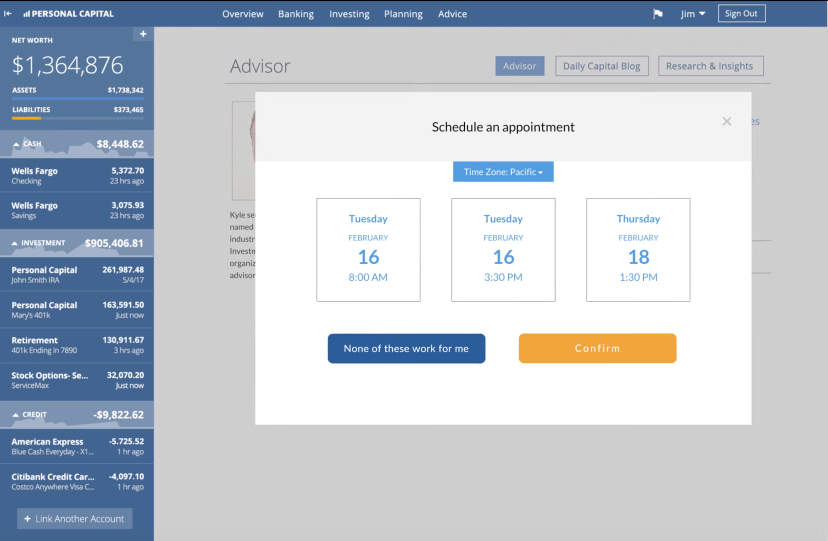Open the flag notifications icon

coord(657,14)
